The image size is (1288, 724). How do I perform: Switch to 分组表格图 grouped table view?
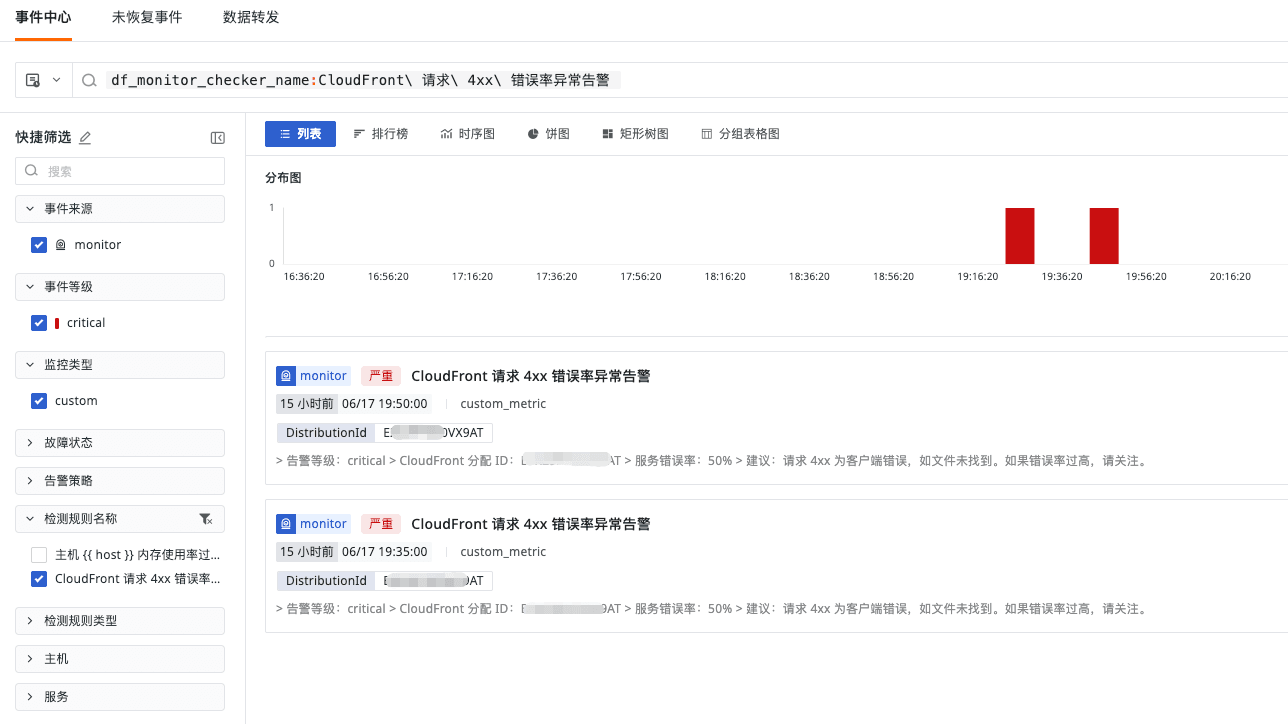point(740,134)
